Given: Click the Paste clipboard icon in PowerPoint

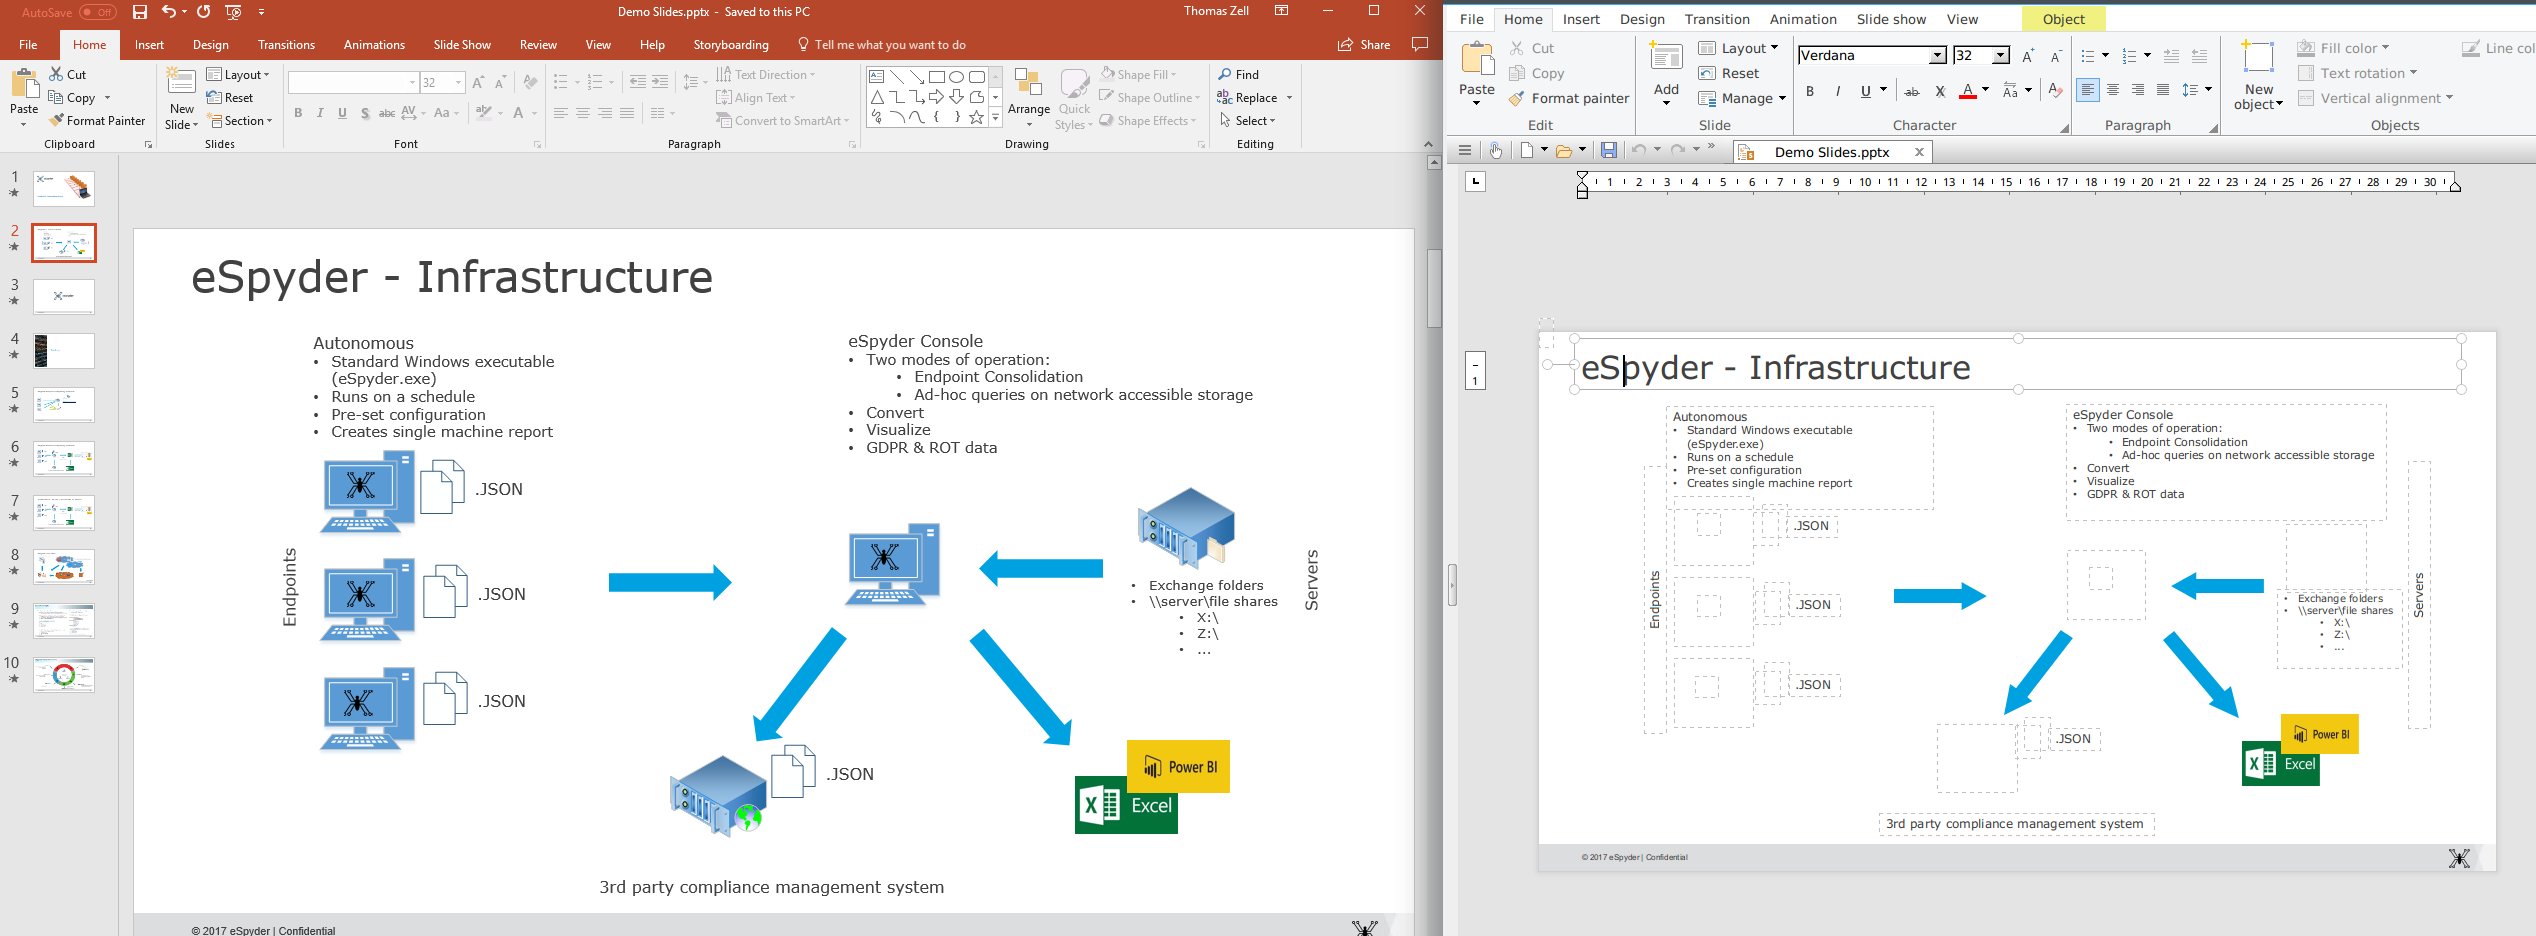Looking at the screenshot, I should [24, 84].
